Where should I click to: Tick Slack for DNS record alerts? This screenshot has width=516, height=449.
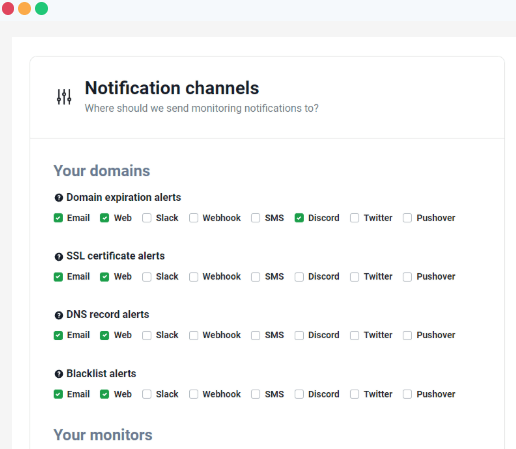pos(147,335)
